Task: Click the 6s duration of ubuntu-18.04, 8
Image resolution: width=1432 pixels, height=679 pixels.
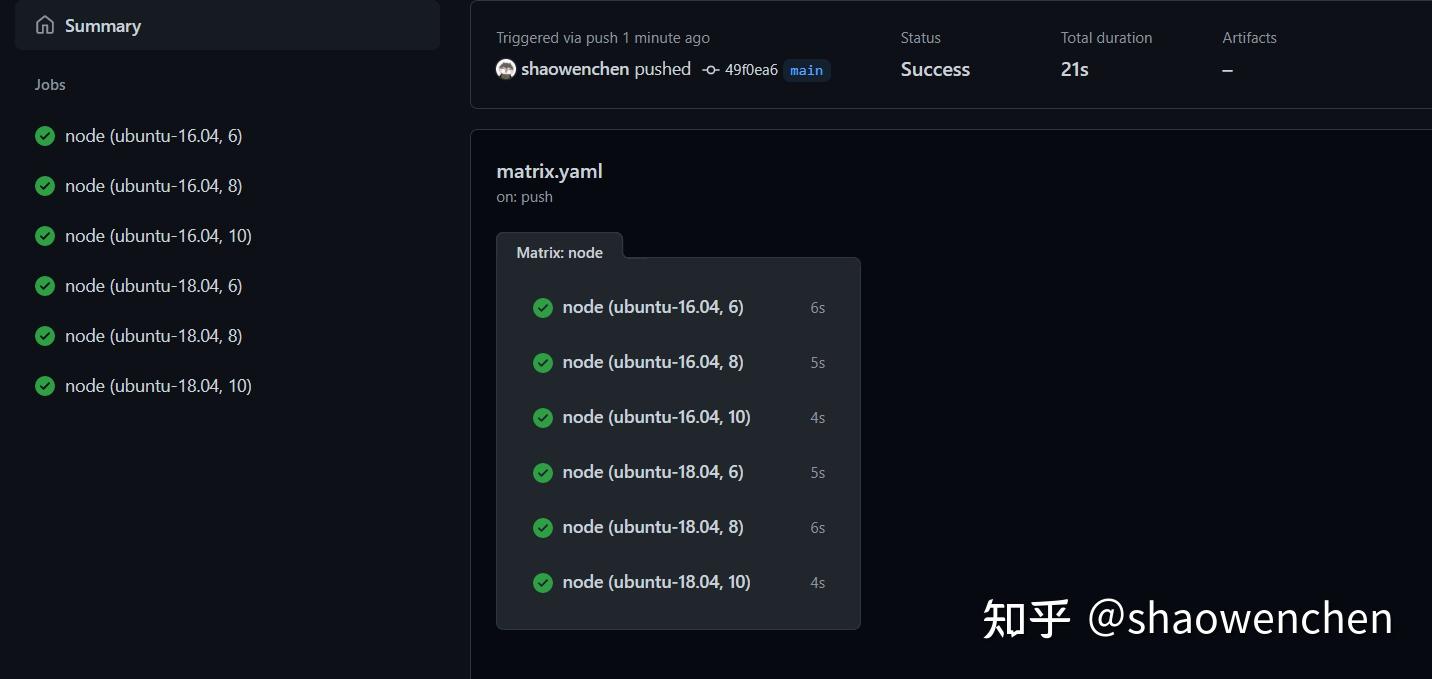Action: pos(818,528)
